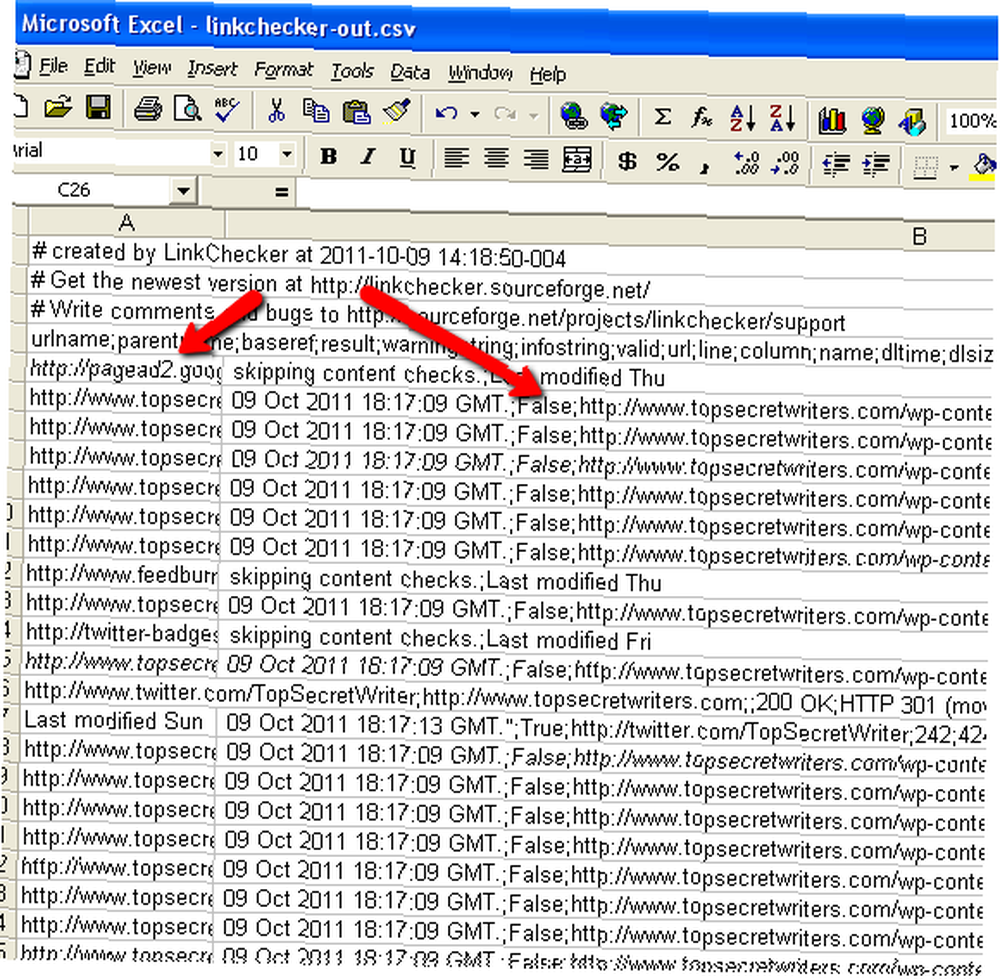Select the 'http://twitter-badges' cell
Viewport: 1000px width, 979px height.
point(121,633)
